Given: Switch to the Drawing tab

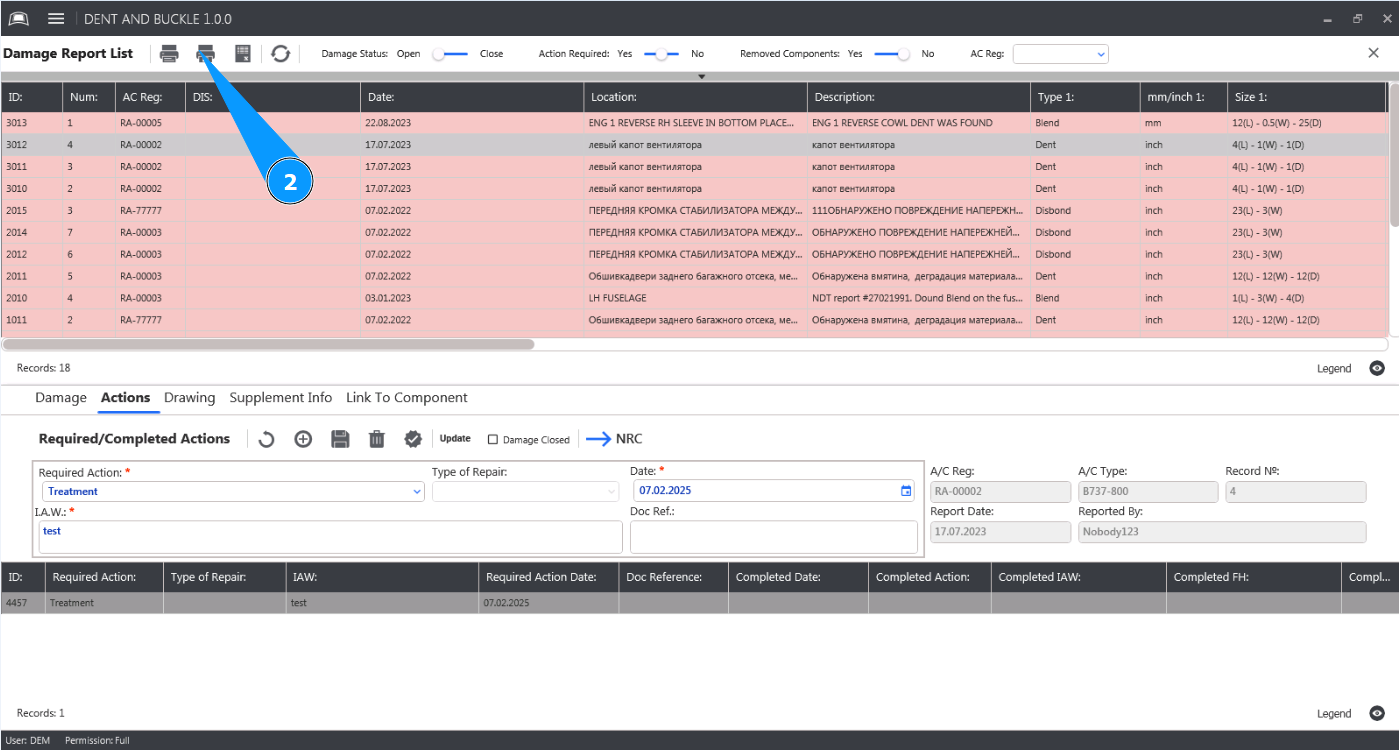Looking at the screenshot, I should pos(190,398).
